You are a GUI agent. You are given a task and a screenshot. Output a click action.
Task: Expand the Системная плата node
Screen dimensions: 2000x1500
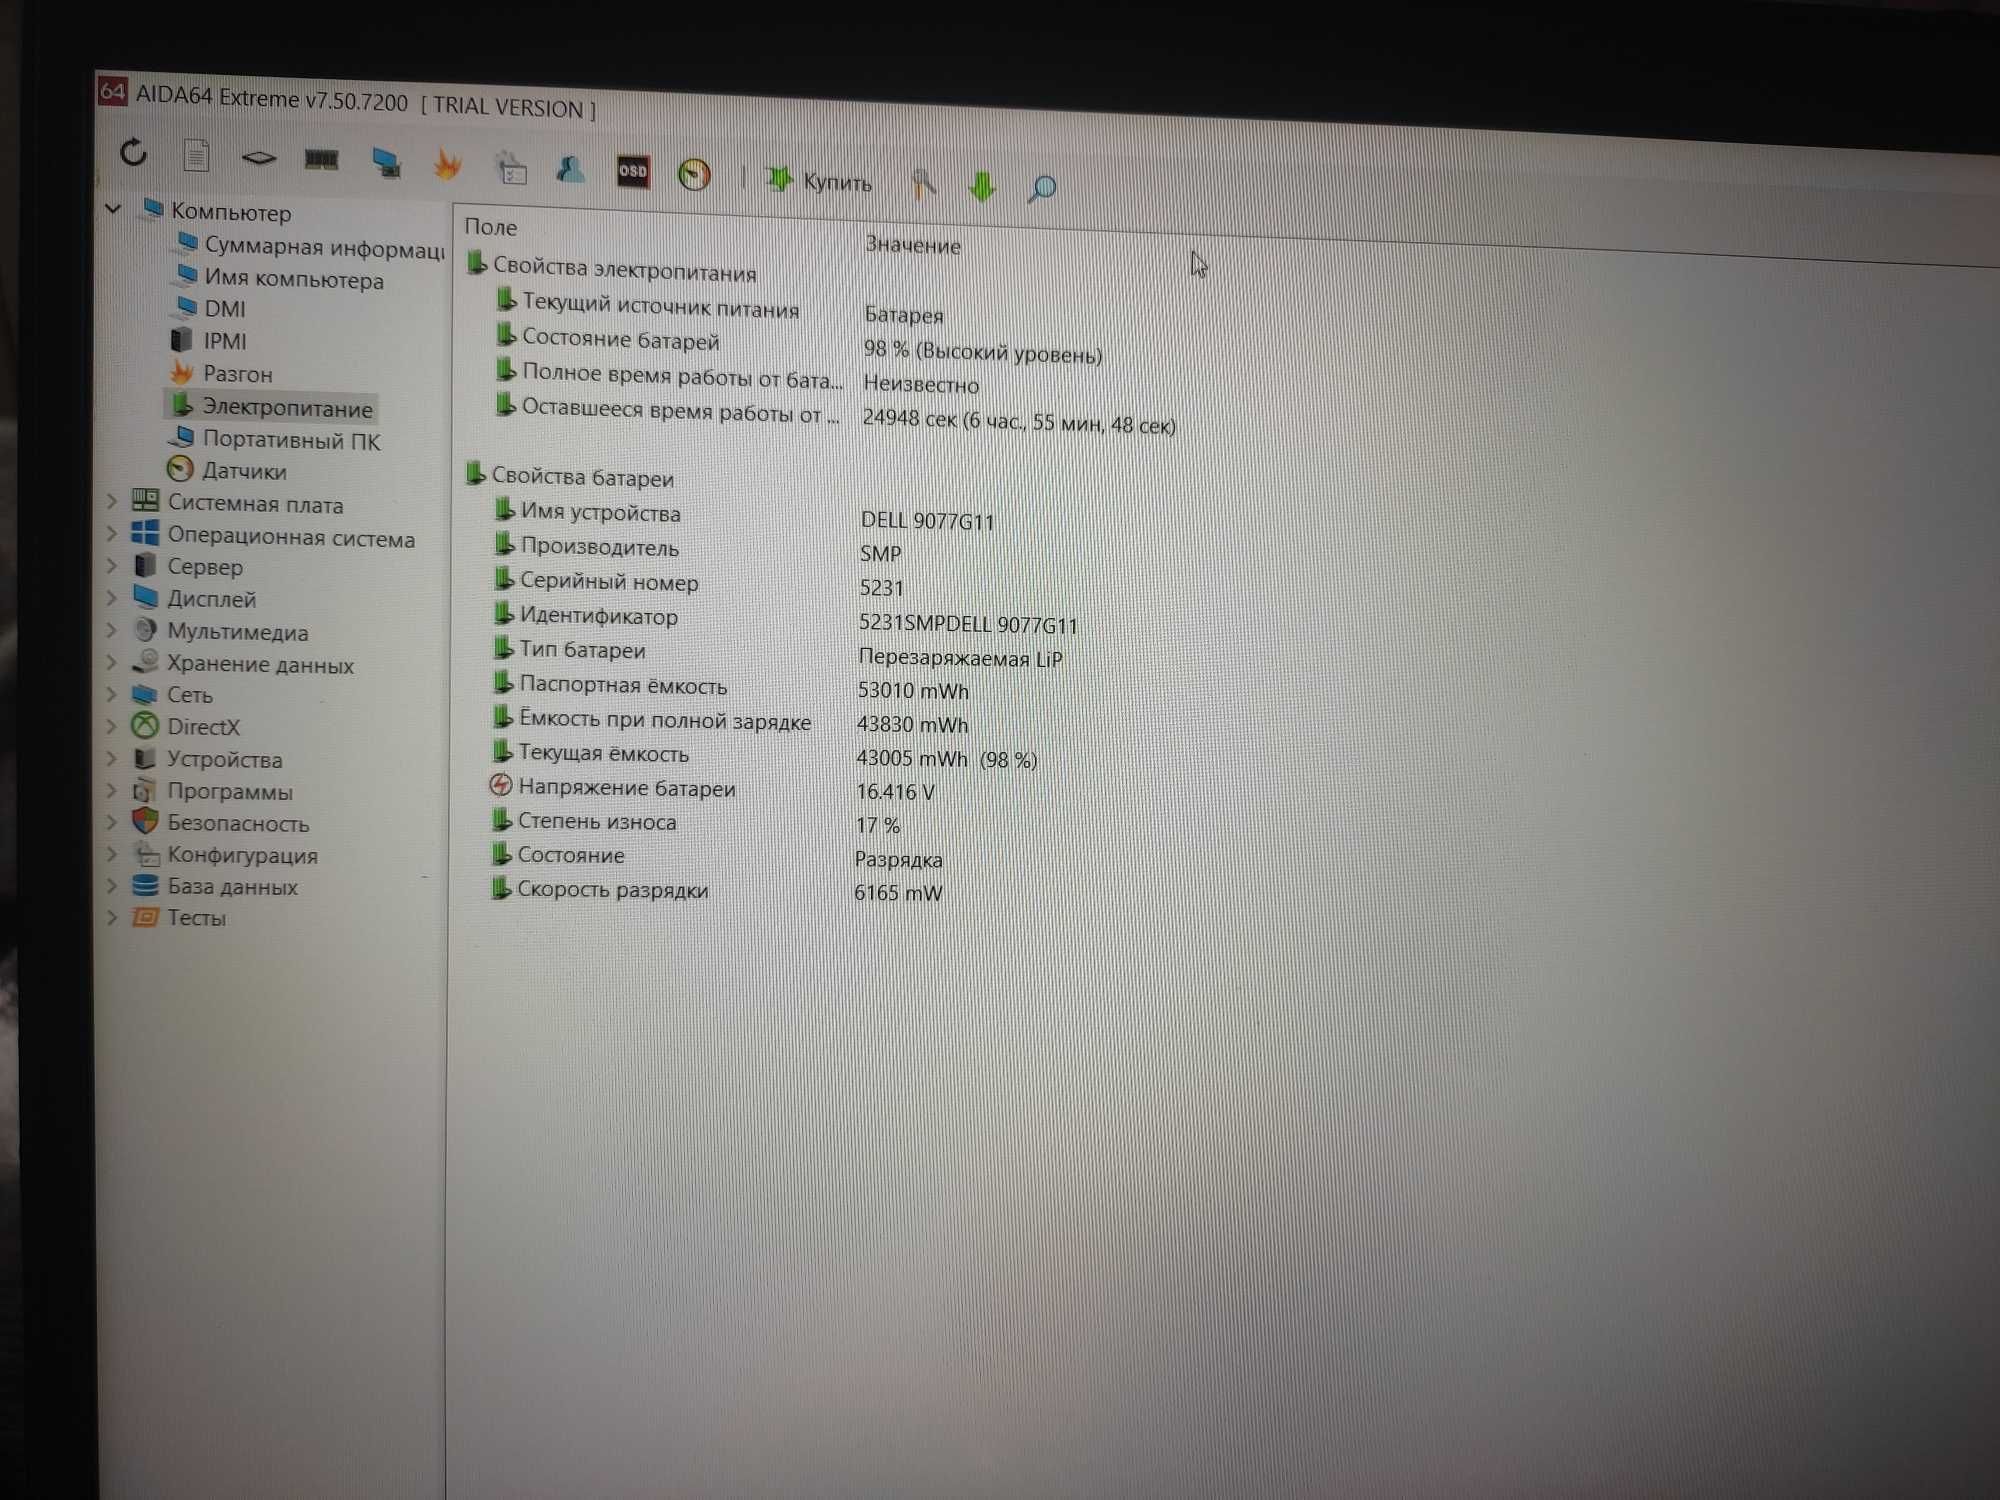click(111, 501)
